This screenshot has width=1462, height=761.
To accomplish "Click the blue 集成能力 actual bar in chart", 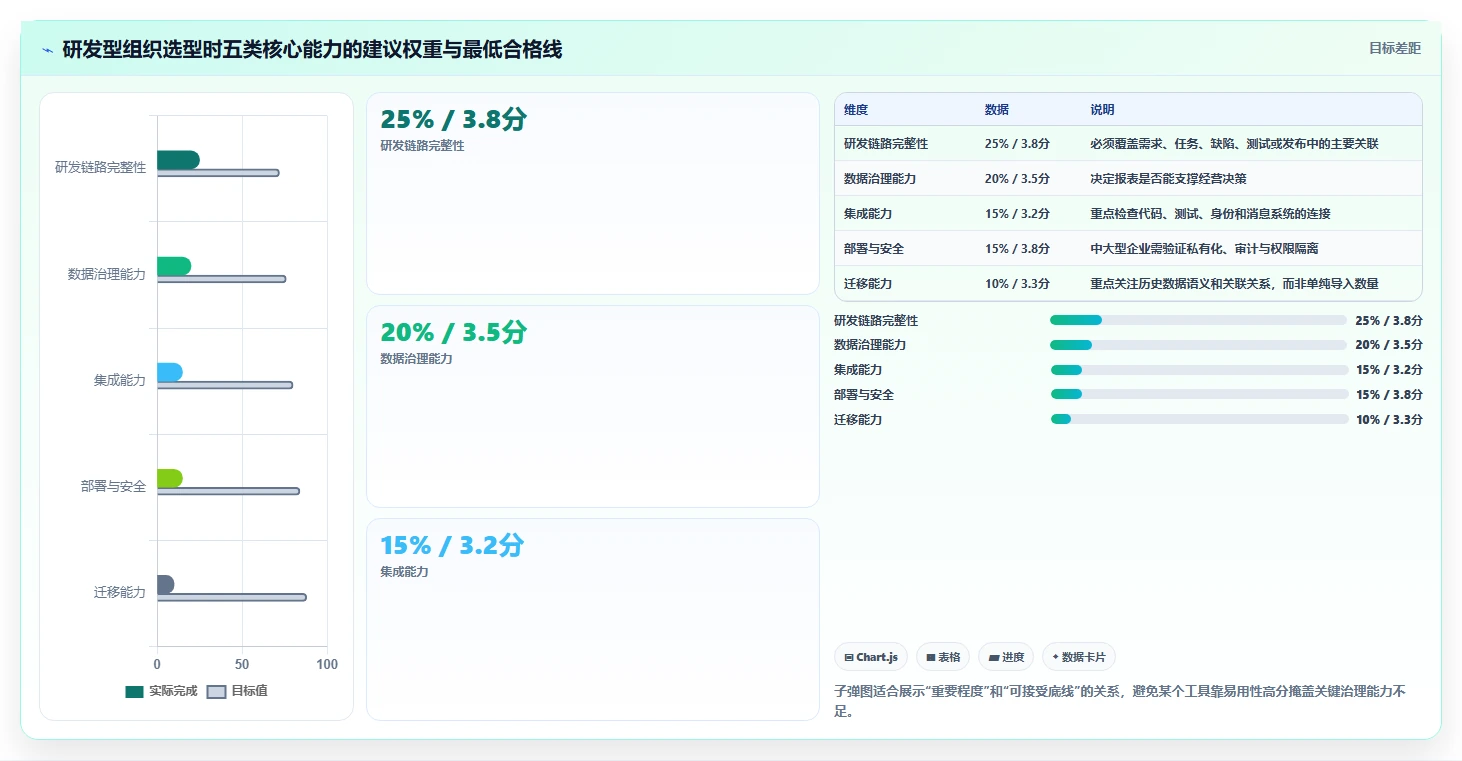I will [170, 373].
